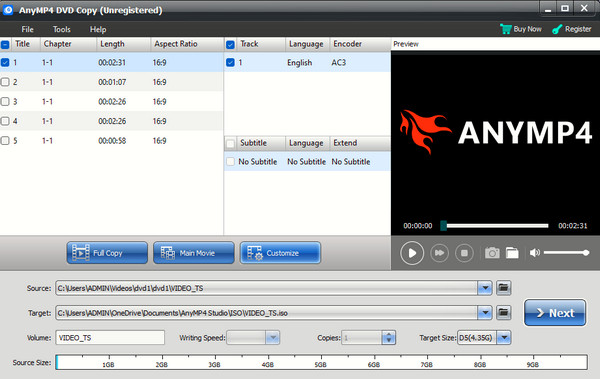
Task: Open the Target Size dropdown
Action: click(x=504, y=338)
